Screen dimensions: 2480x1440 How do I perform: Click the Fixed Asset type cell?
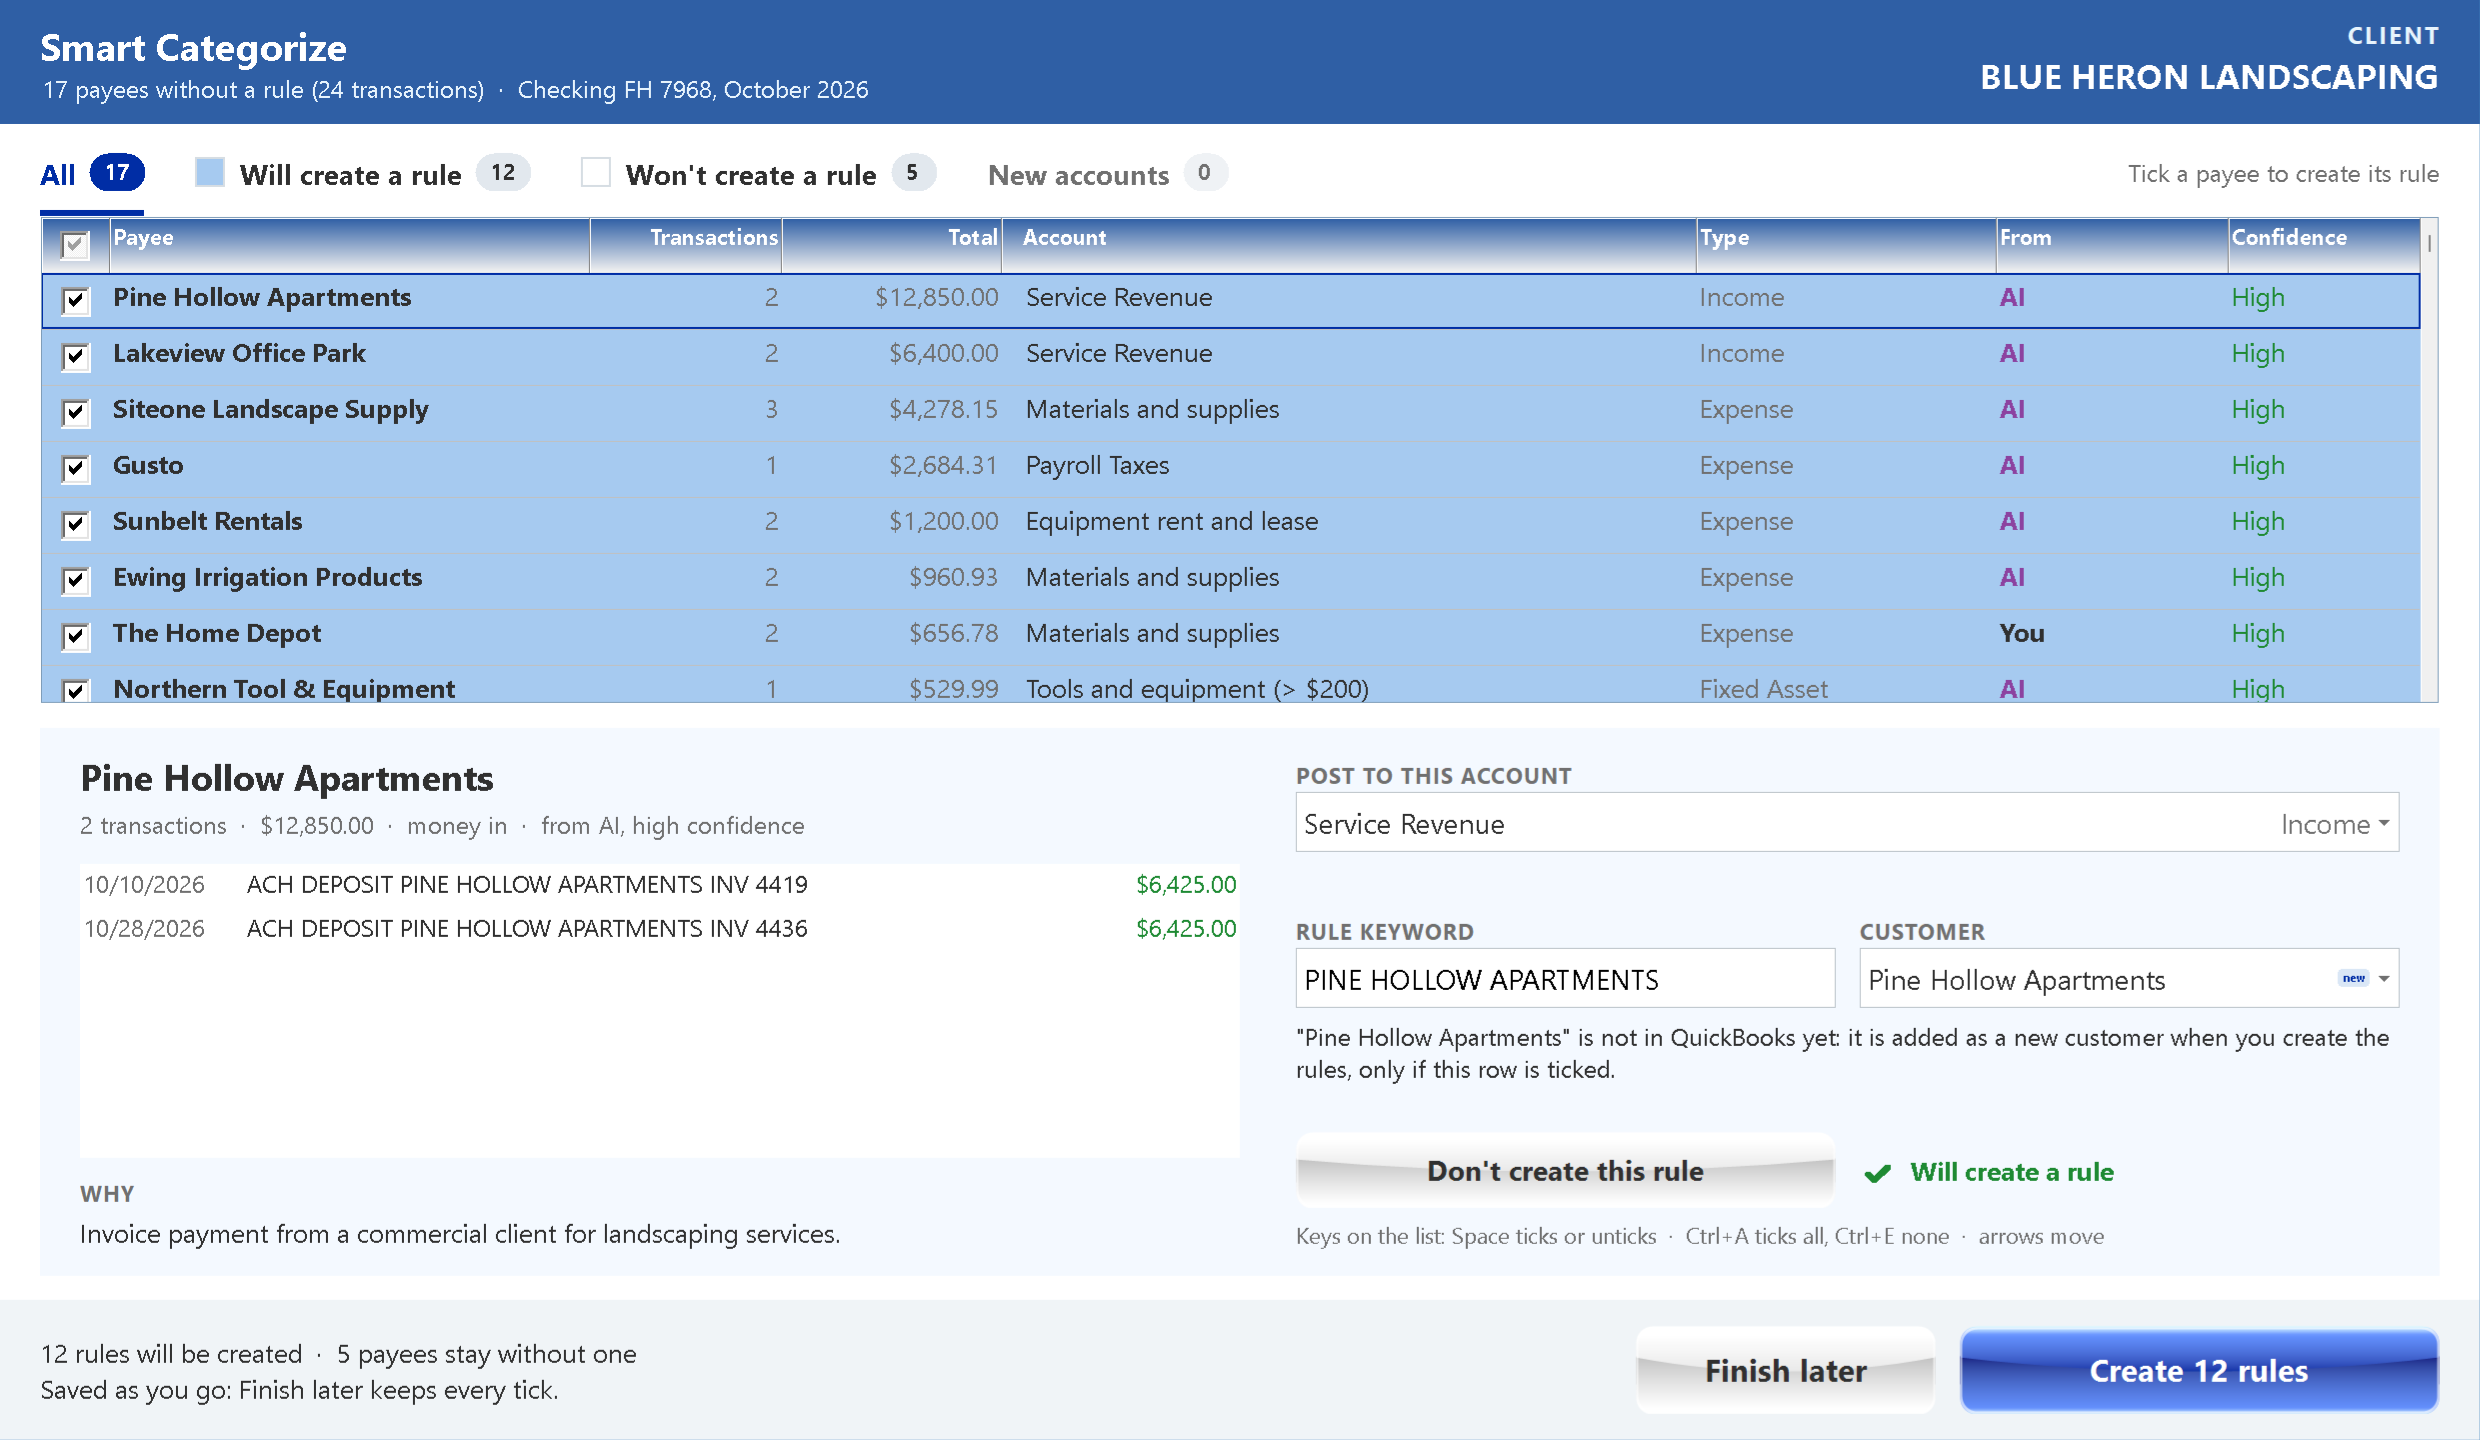[x=1763, y=689]
